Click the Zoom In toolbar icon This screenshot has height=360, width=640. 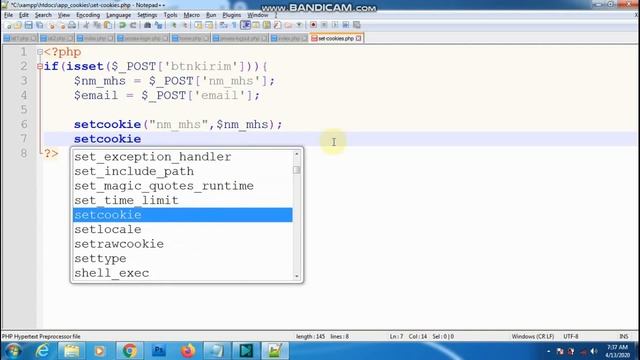173,25
